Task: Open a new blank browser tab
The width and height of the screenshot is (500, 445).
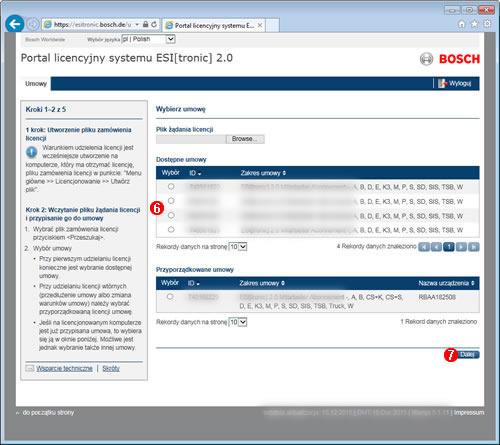Action: click(x=272, y=25)
